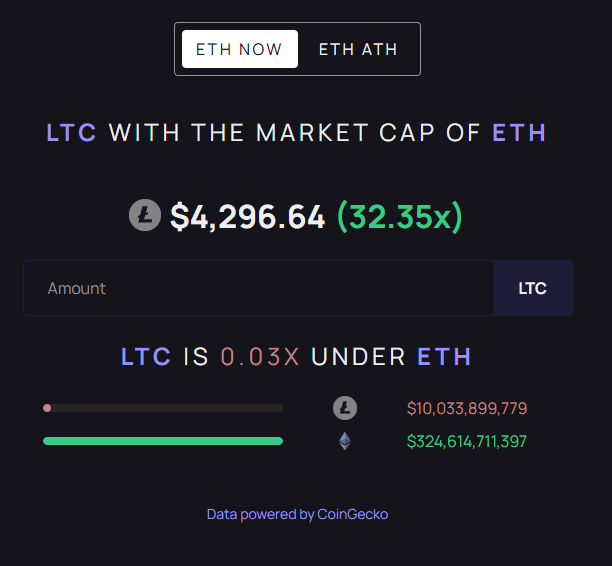Click the green ETH market cap bar
This screenshot has height=566, width=612.
(x=163, y=441)
